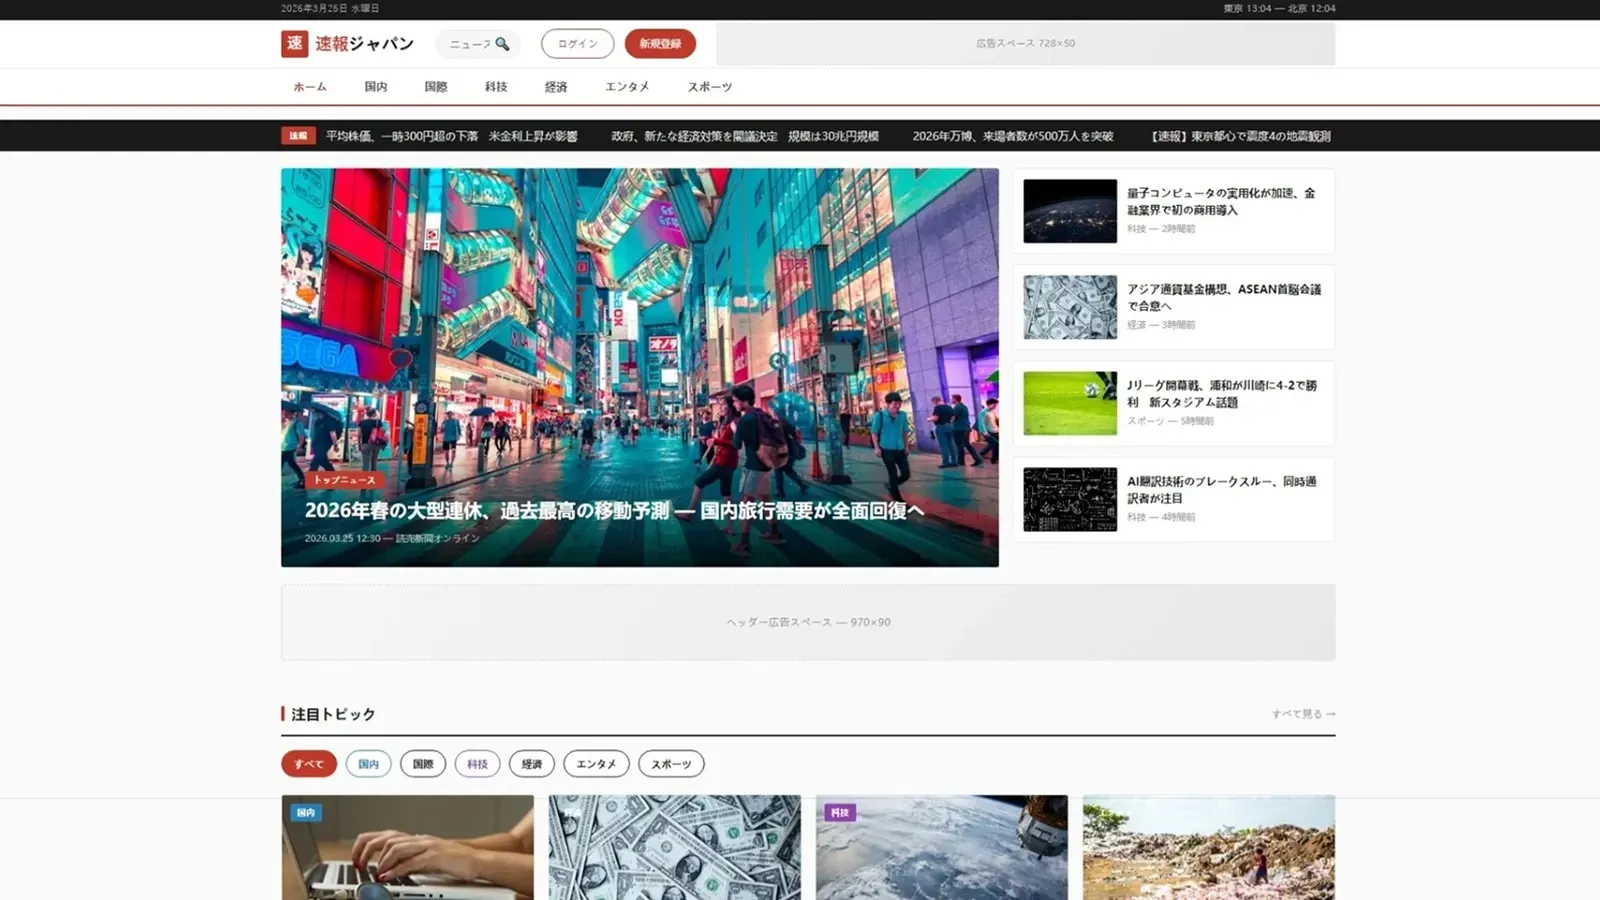The width and height of the screenshot is (1600, 900).
Task: Click the search magnifier icon
Action: click(502, 44)
